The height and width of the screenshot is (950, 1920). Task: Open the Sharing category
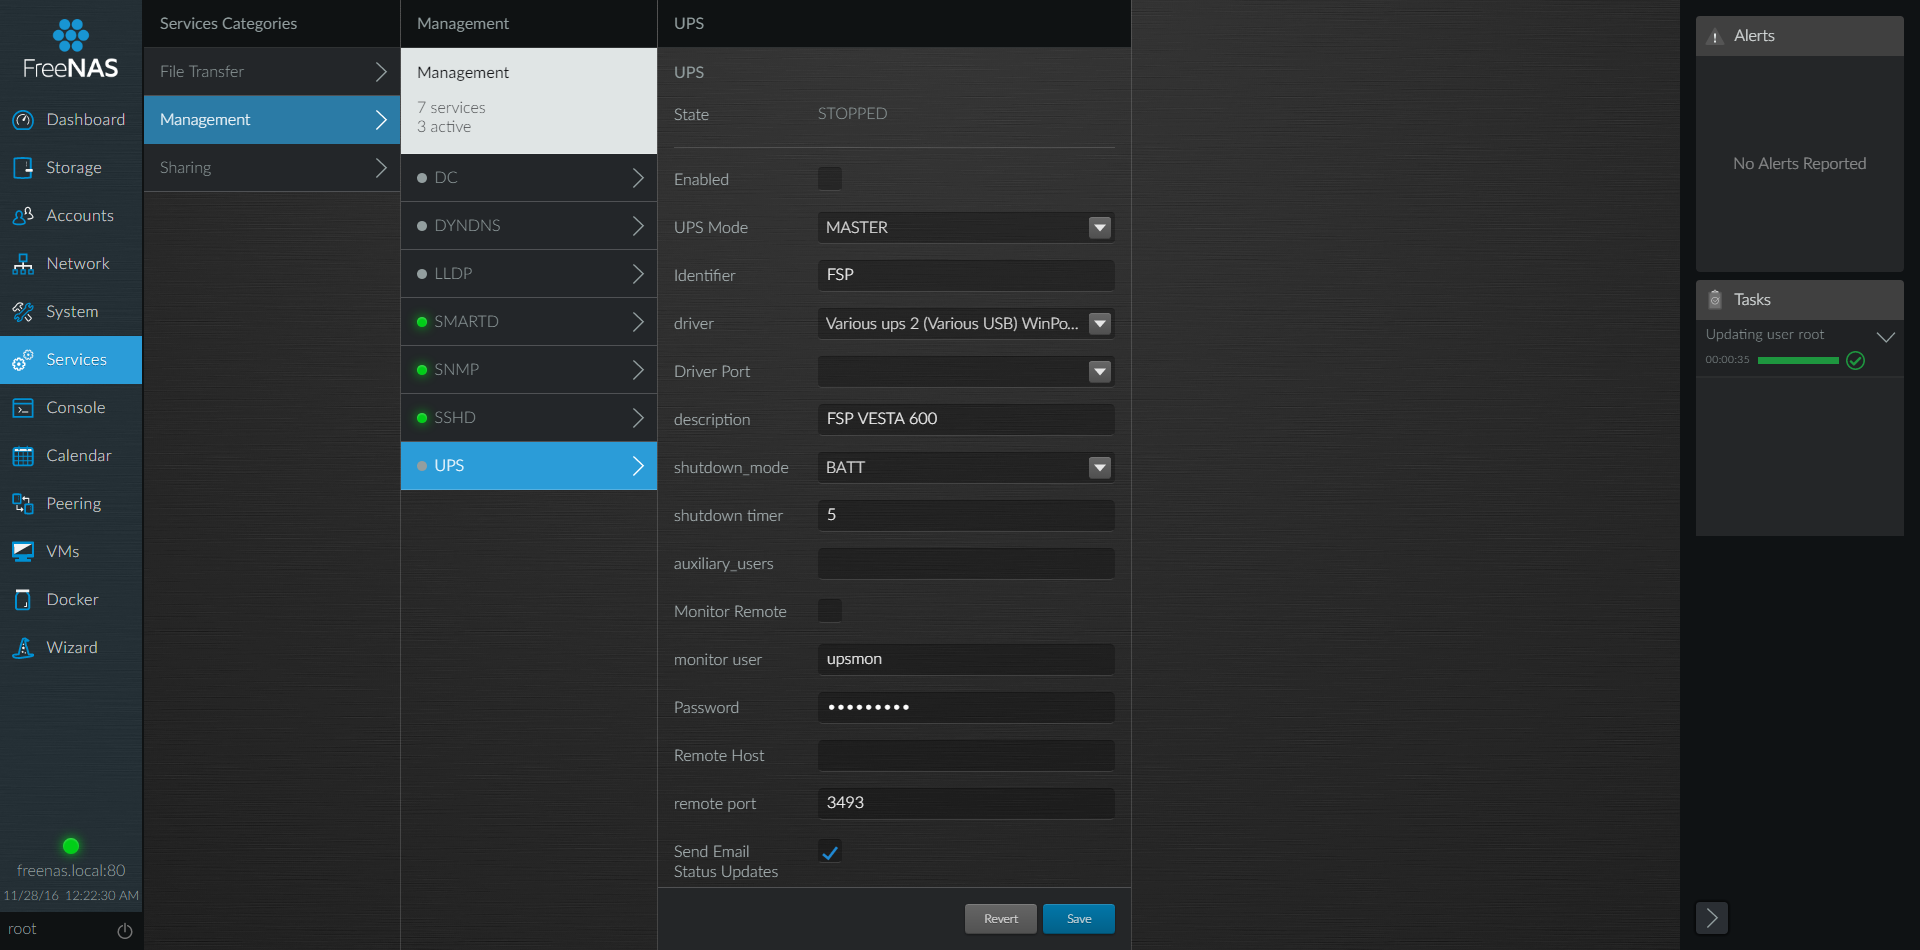coord(271,167)
